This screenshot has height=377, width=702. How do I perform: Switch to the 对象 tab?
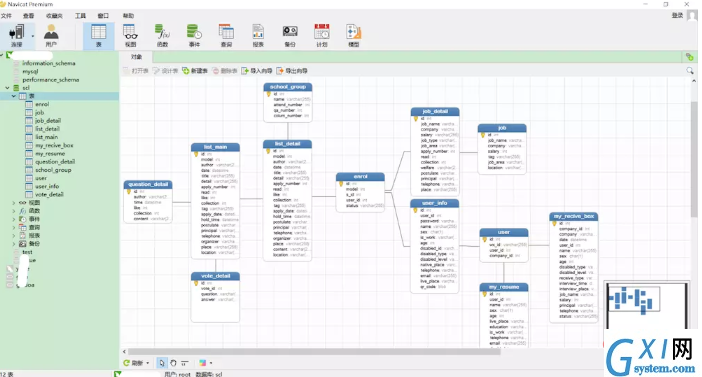tap(136, 57)
